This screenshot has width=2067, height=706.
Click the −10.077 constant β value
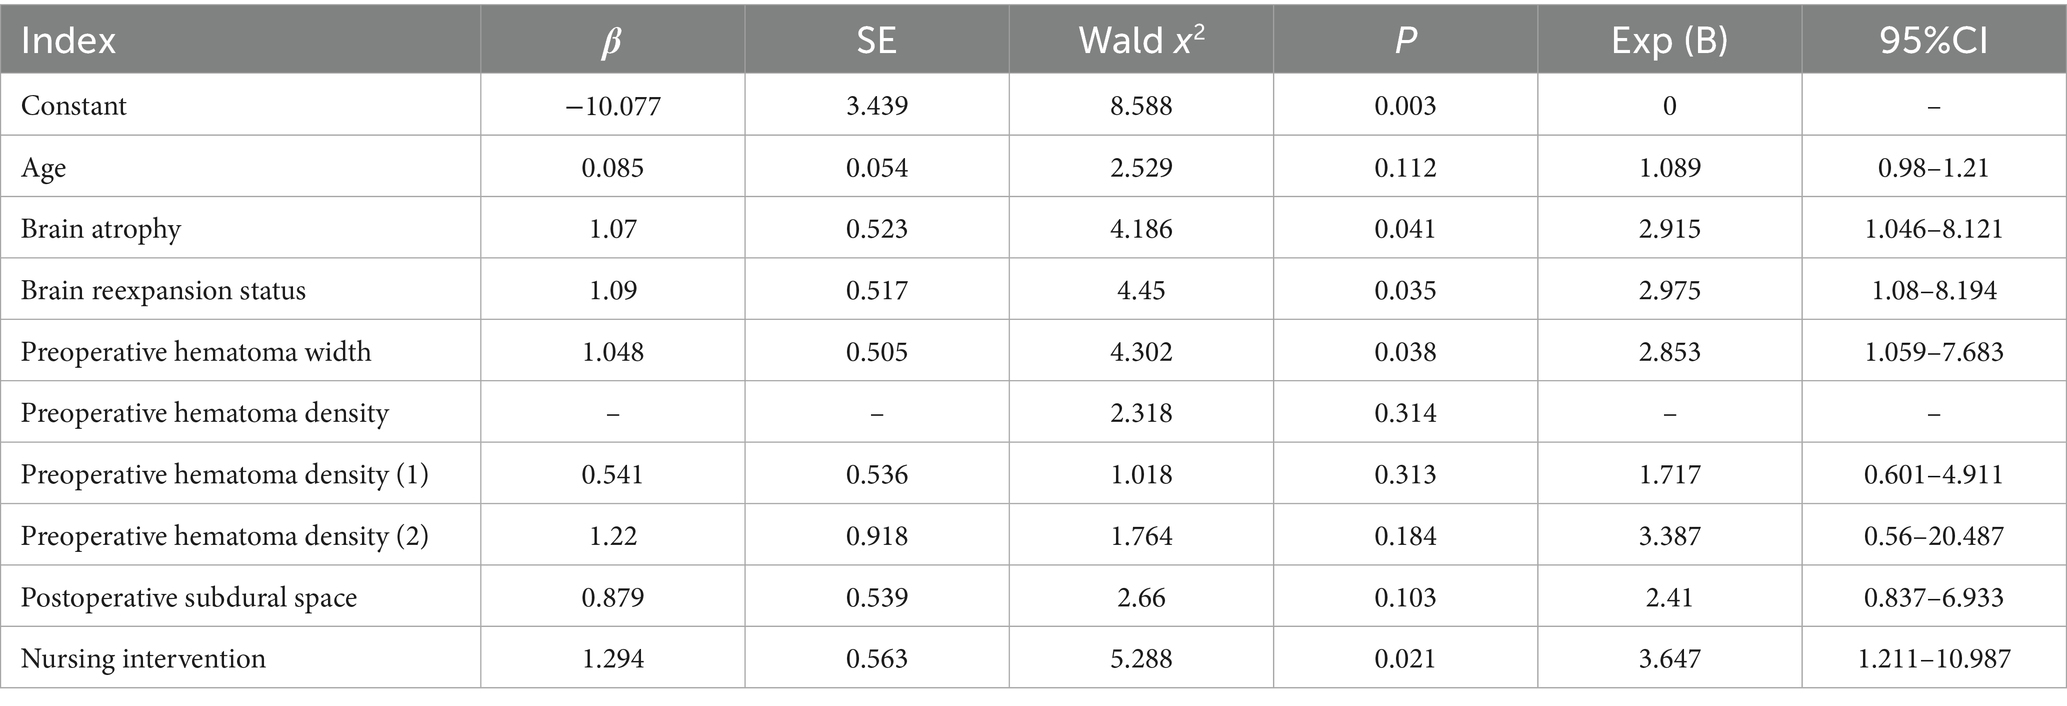click(612, 106)
